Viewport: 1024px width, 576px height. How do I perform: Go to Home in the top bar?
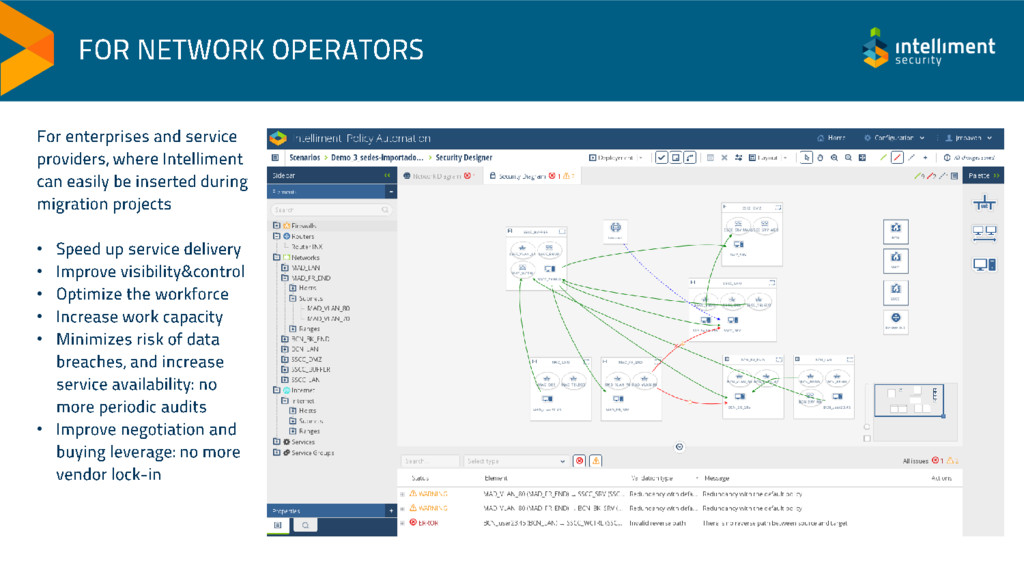[831, 138]
